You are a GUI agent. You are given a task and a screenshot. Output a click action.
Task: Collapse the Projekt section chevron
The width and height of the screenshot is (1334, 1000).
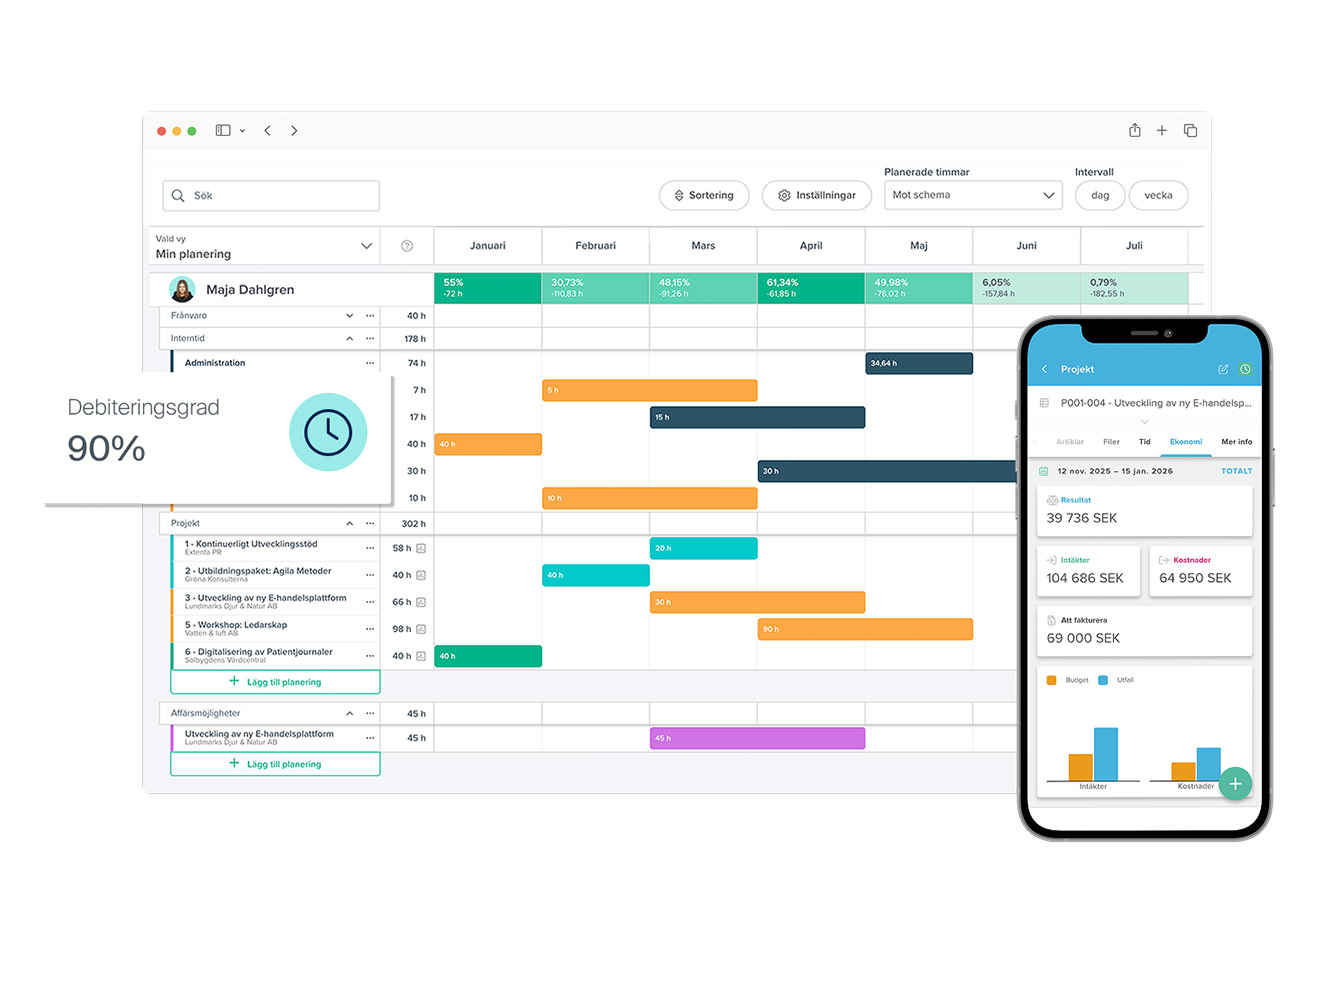pos(349,523)
